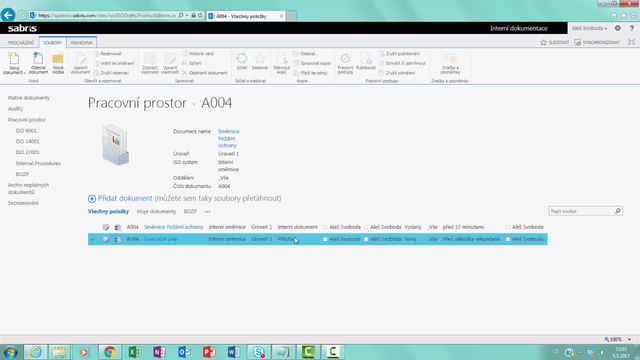This screenshot has height=360, width=640.
Task: Open Značky a poznámky ribbon icon
Action: [450, 63]
